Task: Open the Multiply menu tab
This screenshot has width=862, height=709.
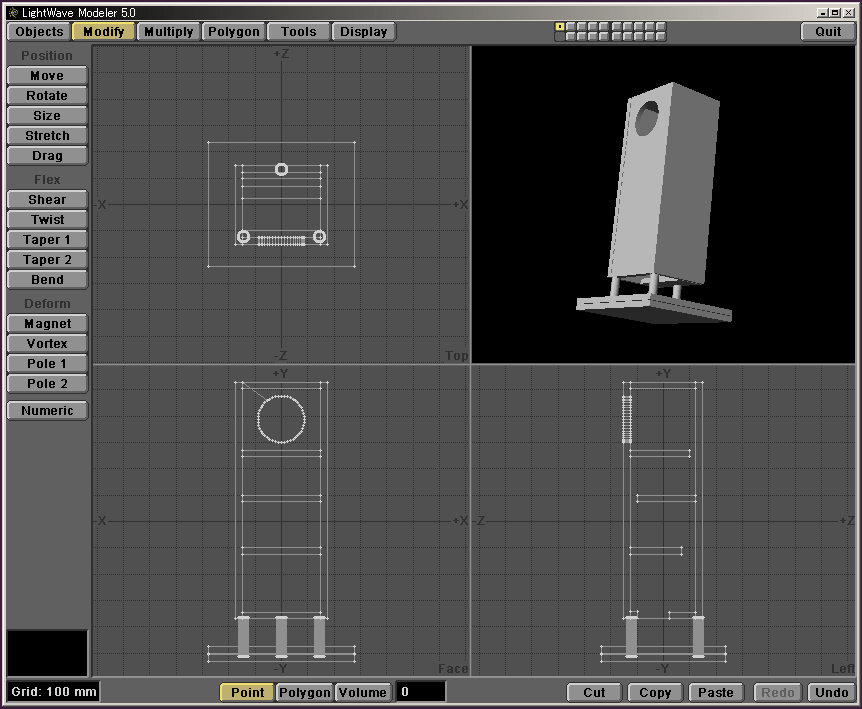Action: tap(168, 32)
